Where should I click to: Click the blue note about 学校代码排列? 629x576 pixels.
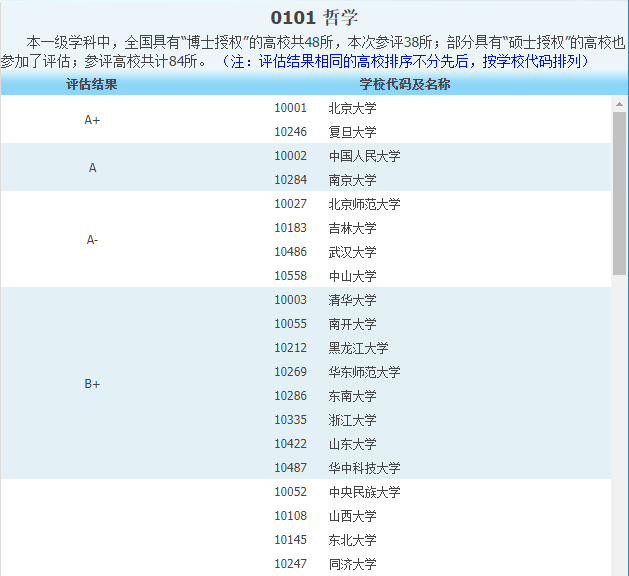click(x=404, y=61)
